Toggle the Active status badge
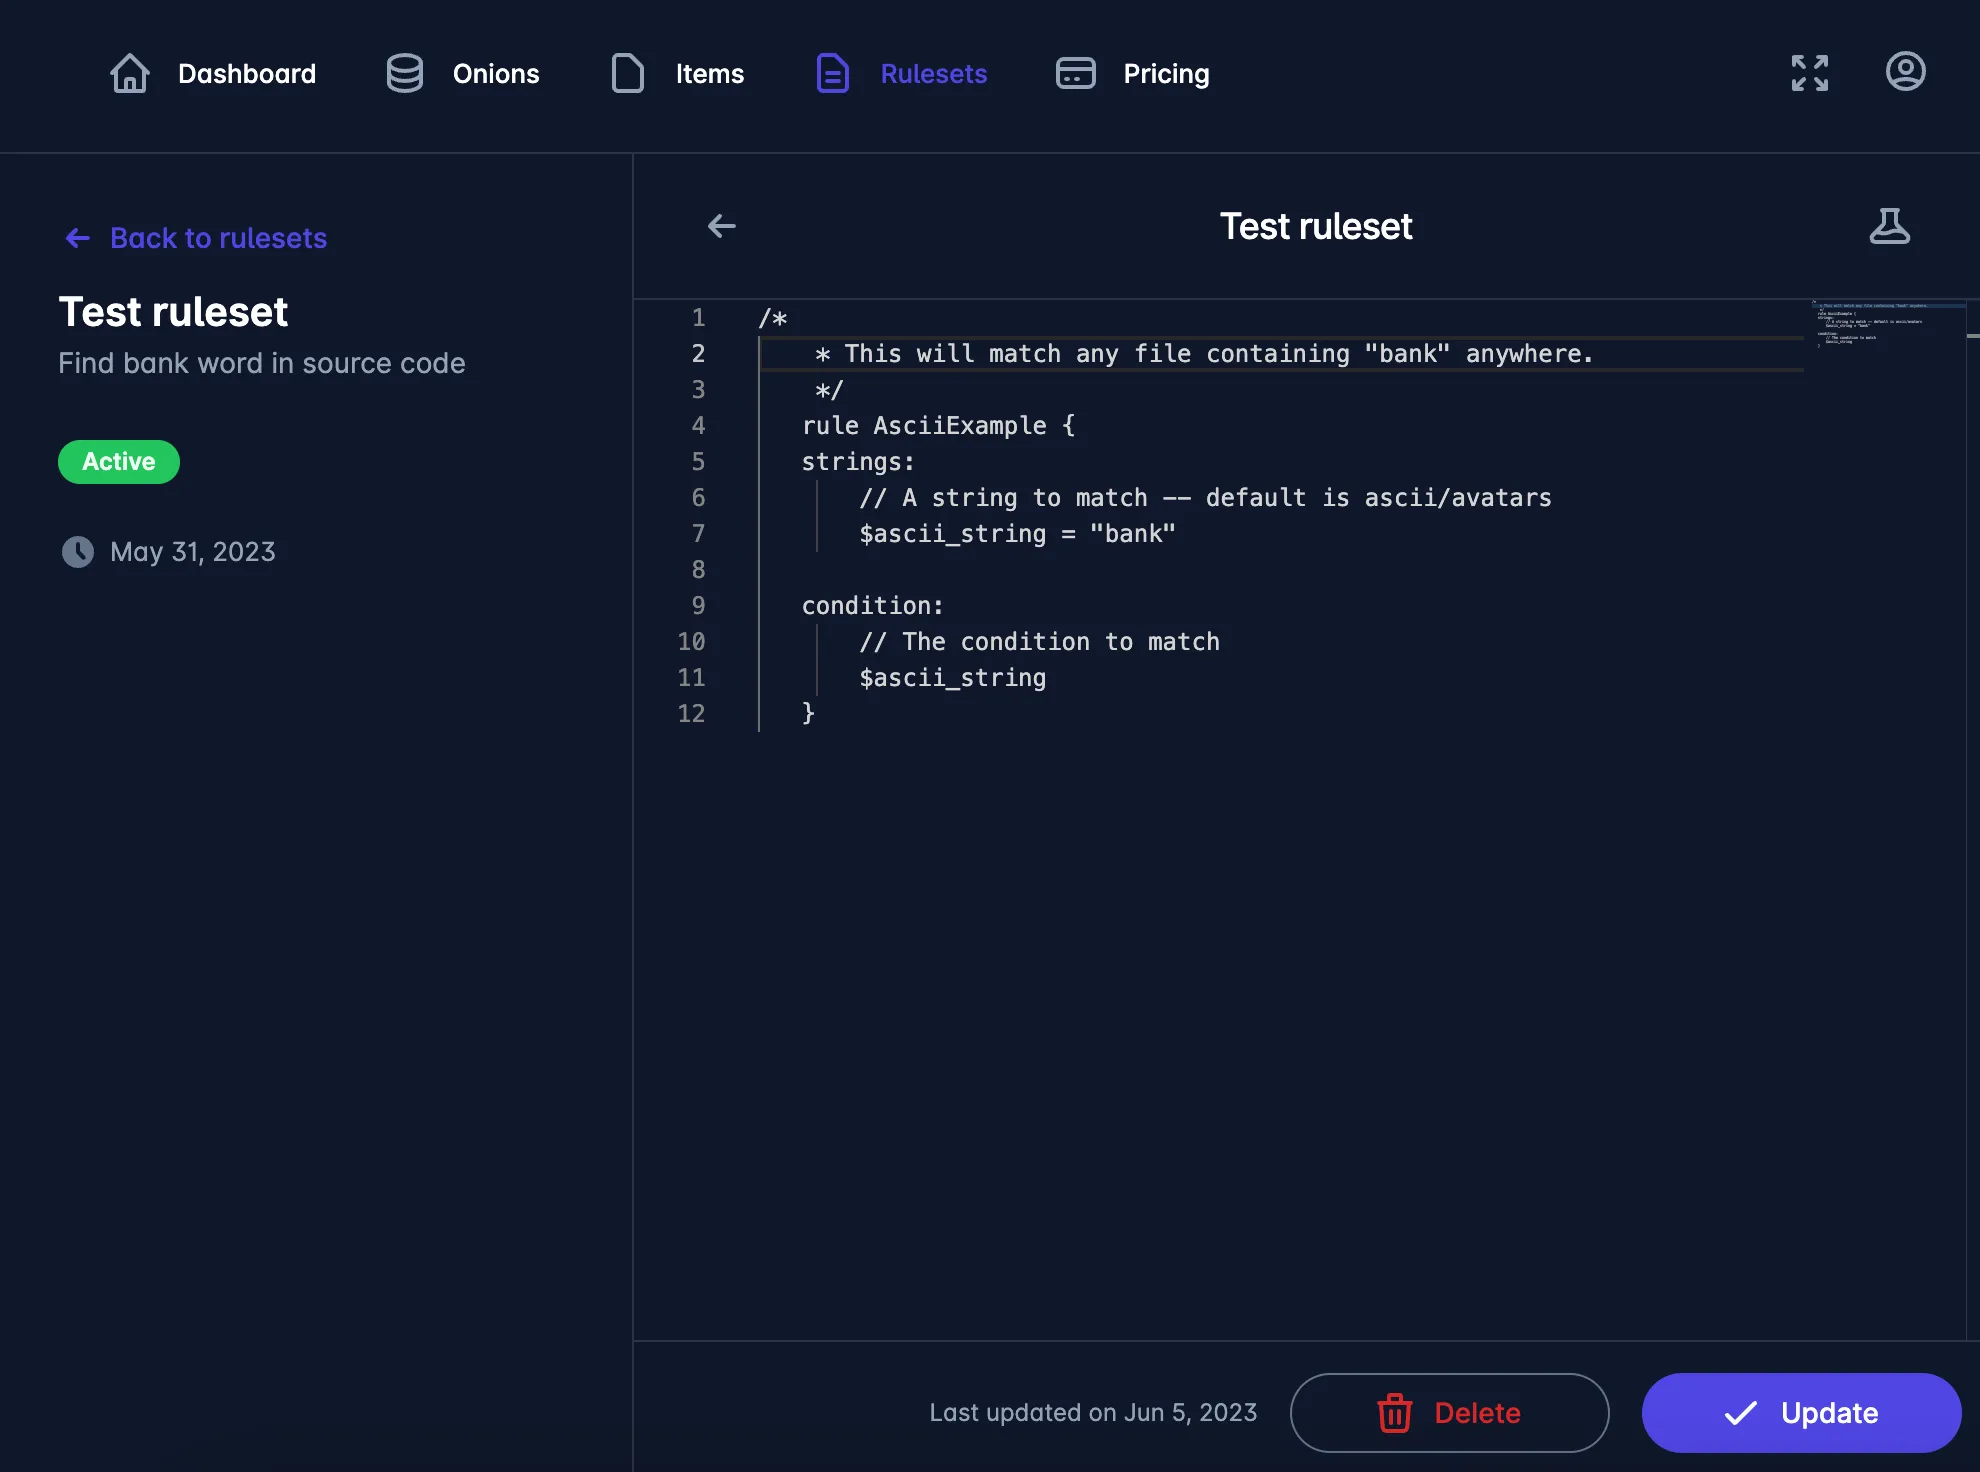Image resolution: width=1980 pixels, height=1472 pixels. click(x=117, y=461)
